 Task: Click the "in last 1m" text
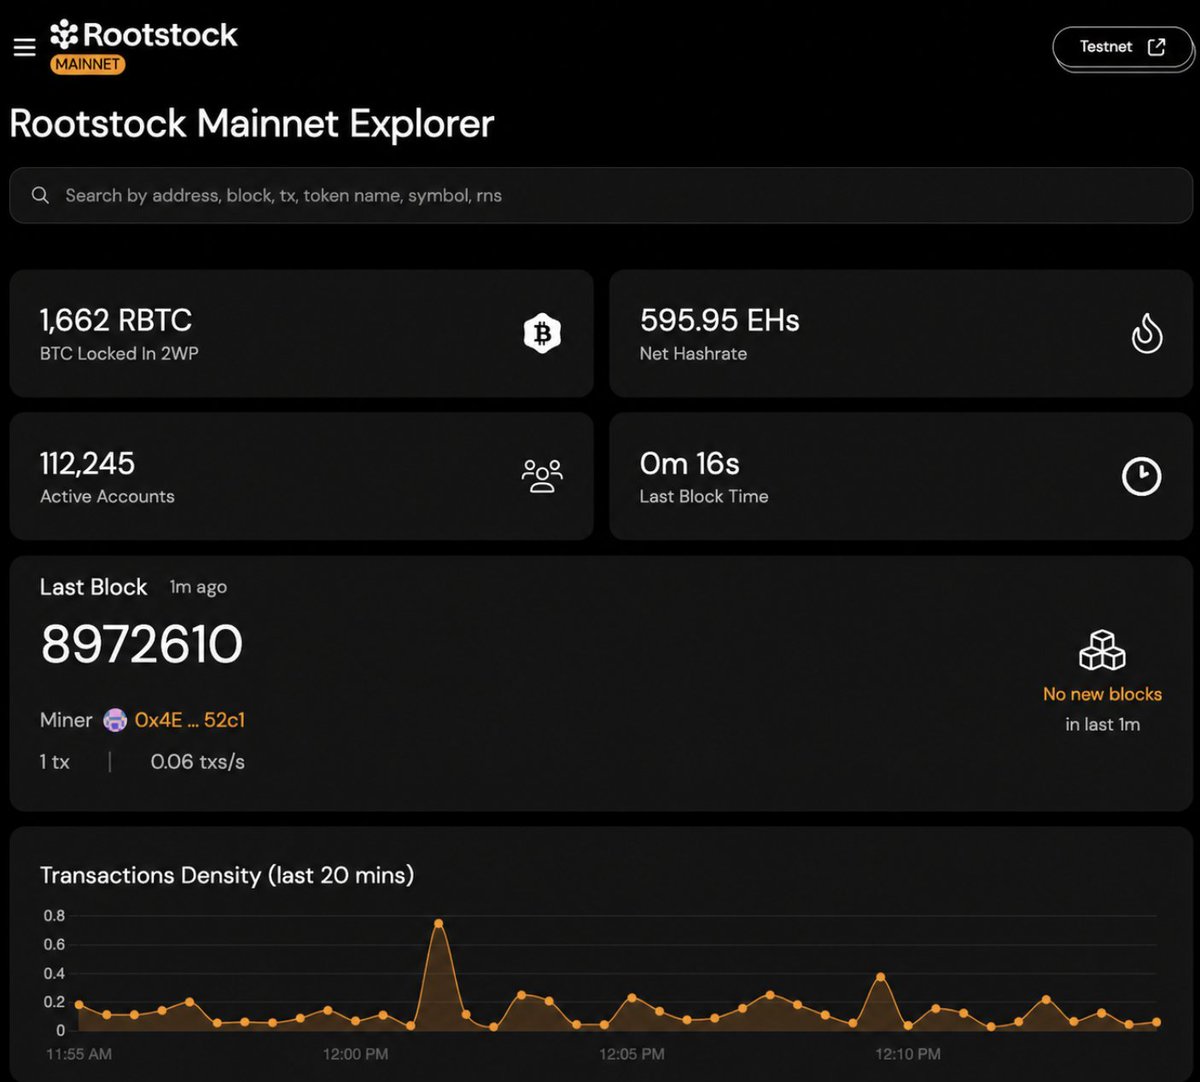(1102, 724)
